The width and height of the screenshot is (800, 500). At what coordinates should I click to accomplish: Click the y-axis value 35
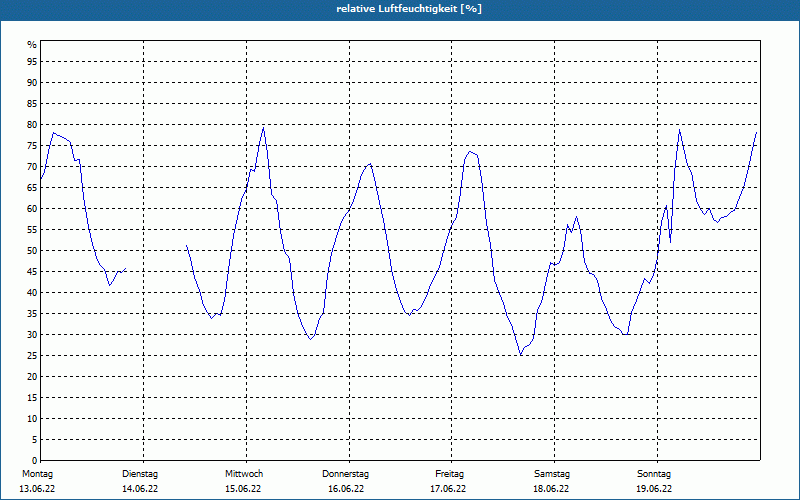point(32,314)
